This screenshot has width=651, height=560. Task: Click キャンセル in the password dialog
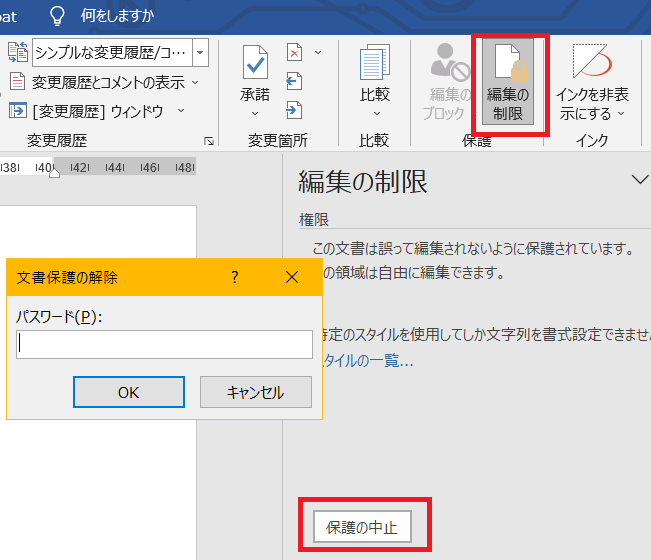(255, 392)
